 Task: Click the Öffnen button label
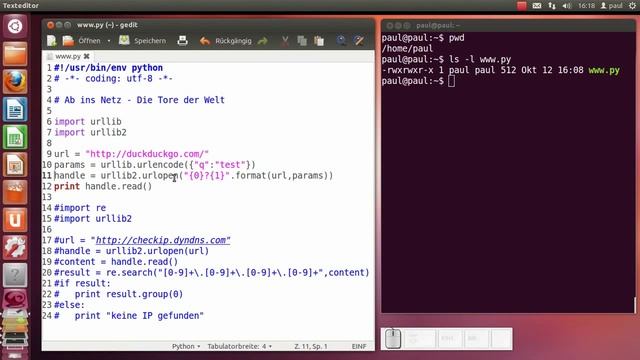point(89,41)
